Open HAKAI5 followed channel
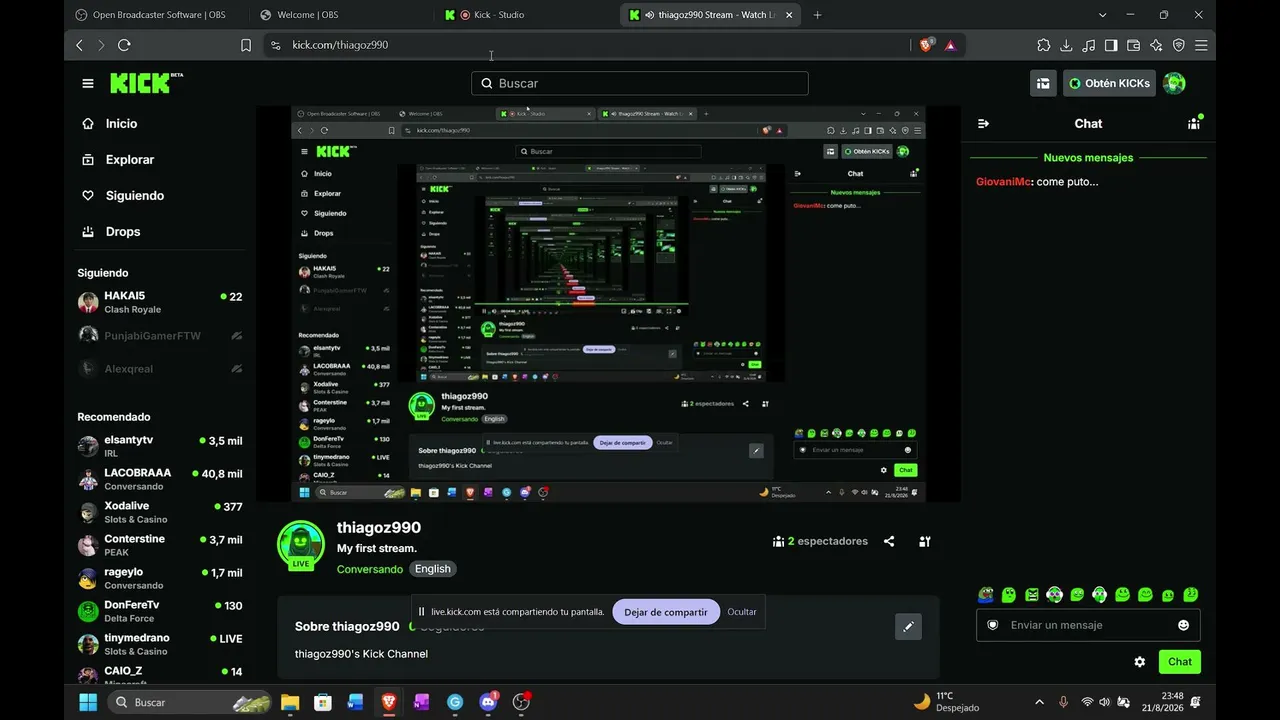1280x720 pixels. point(160,302)
